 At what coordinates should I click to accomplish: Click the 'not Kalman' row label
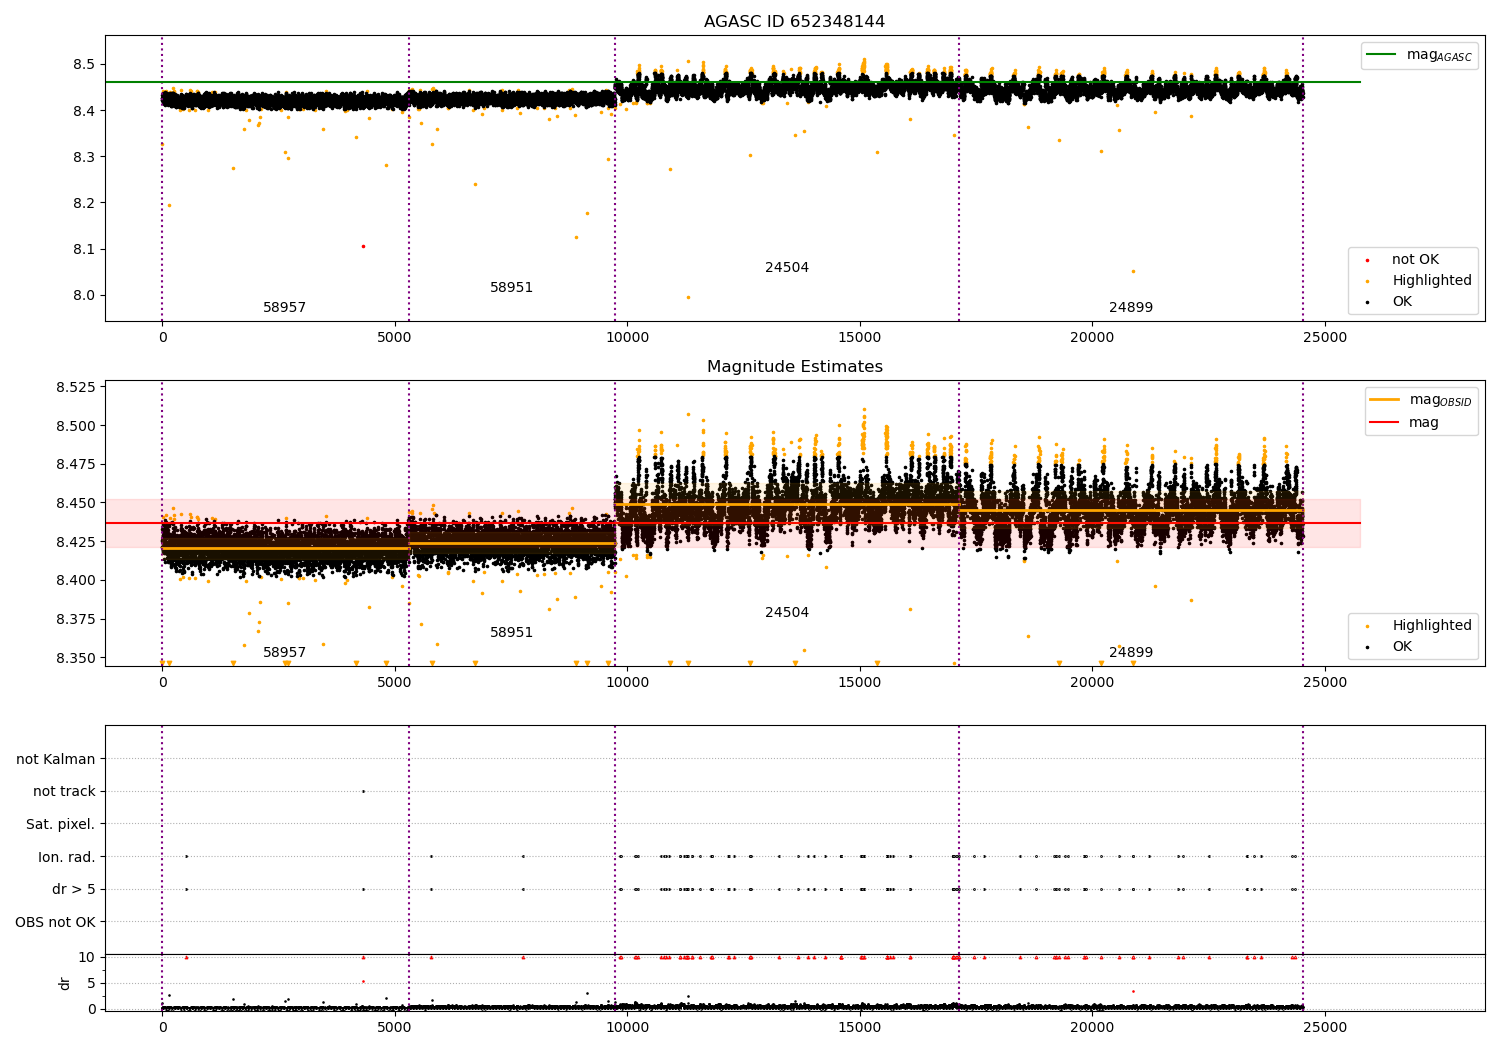[x=56, y=760]
